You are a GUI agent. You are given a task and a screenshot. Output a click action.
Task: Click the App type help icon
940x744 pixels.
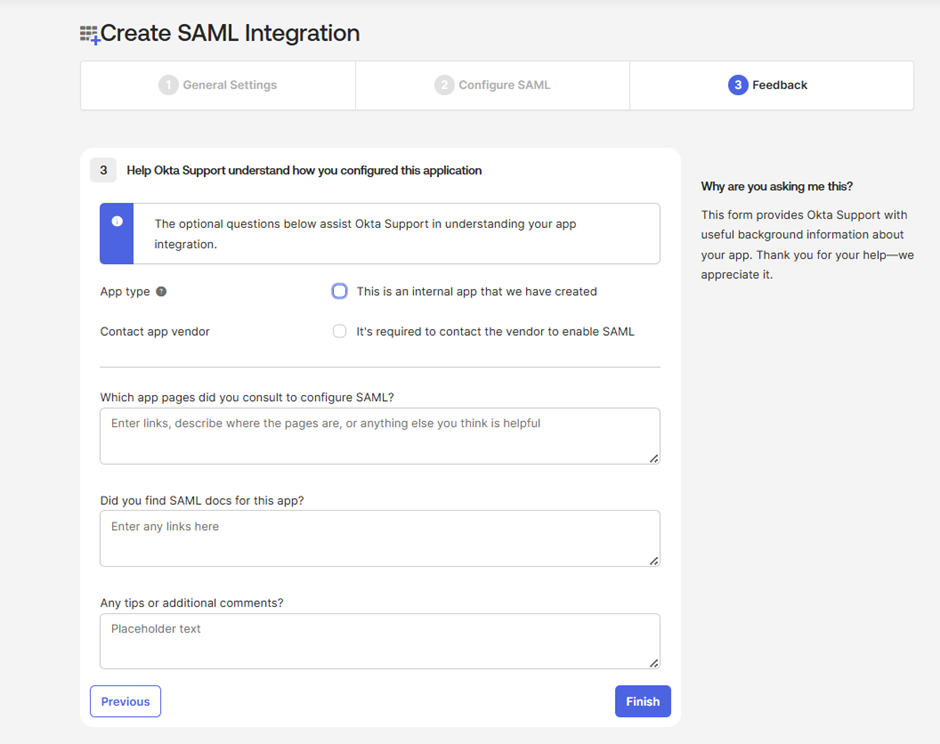tap(161, 291)
